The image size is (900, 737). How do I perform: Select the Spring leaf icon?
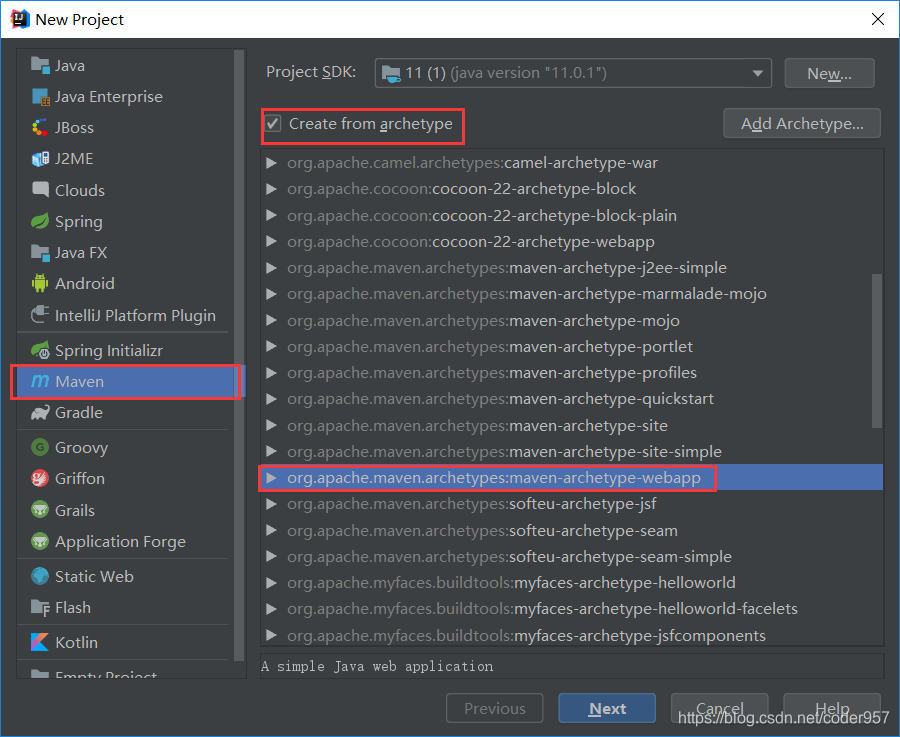40,222
